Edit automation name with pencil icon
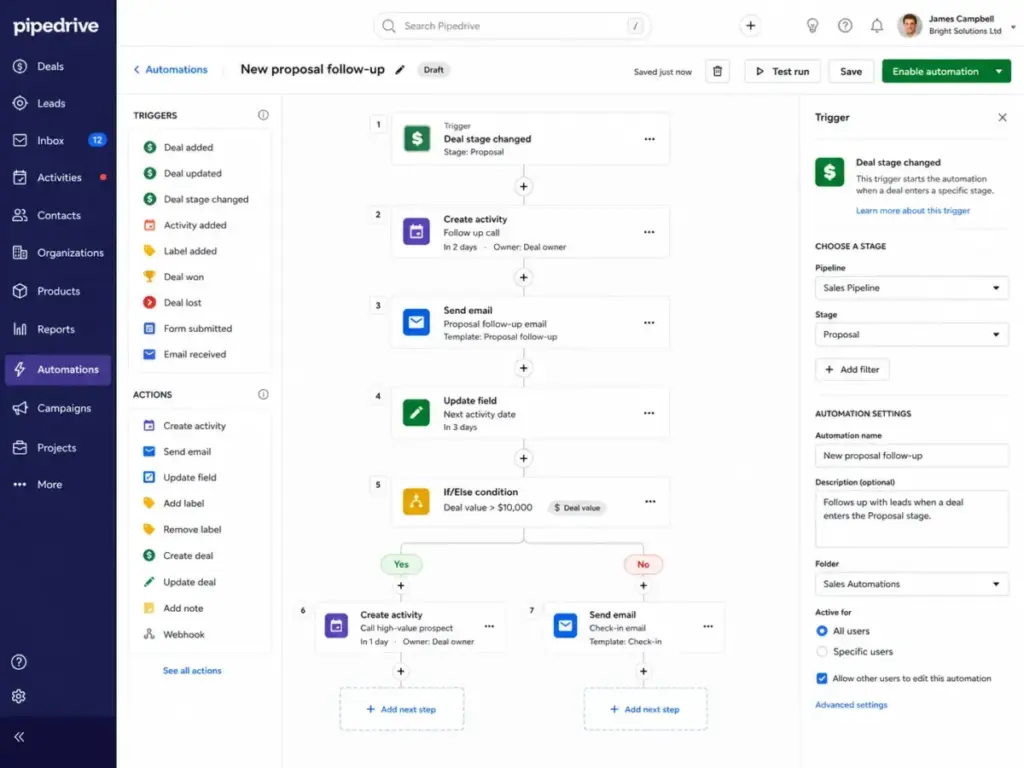 coord(400,70)
